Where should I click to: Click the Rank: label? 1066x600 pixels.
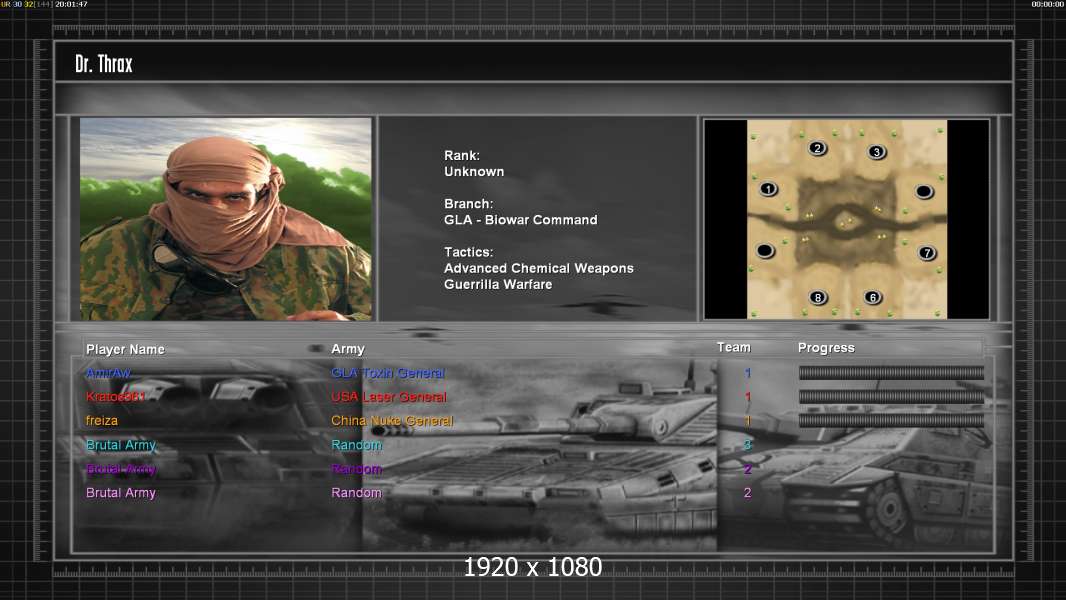coord(462,156)
